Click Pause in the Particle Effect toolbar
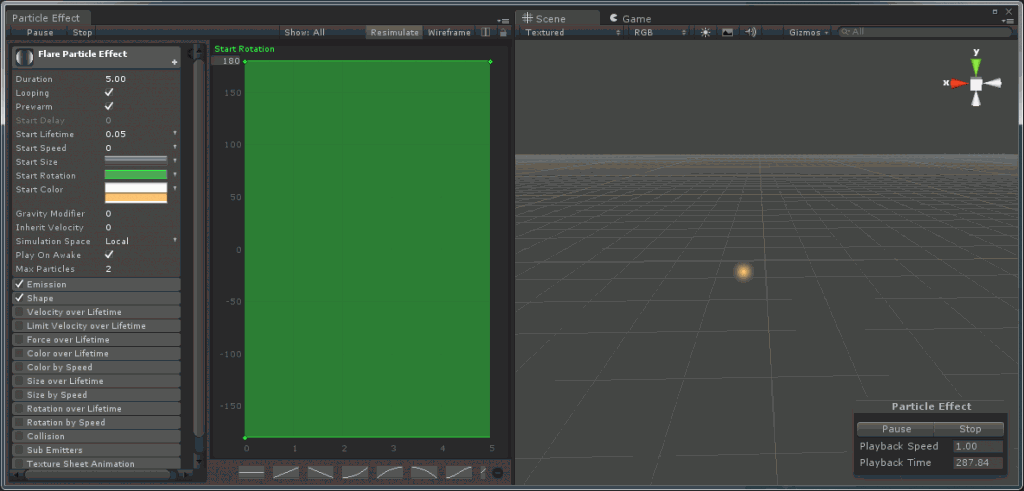 40,32
